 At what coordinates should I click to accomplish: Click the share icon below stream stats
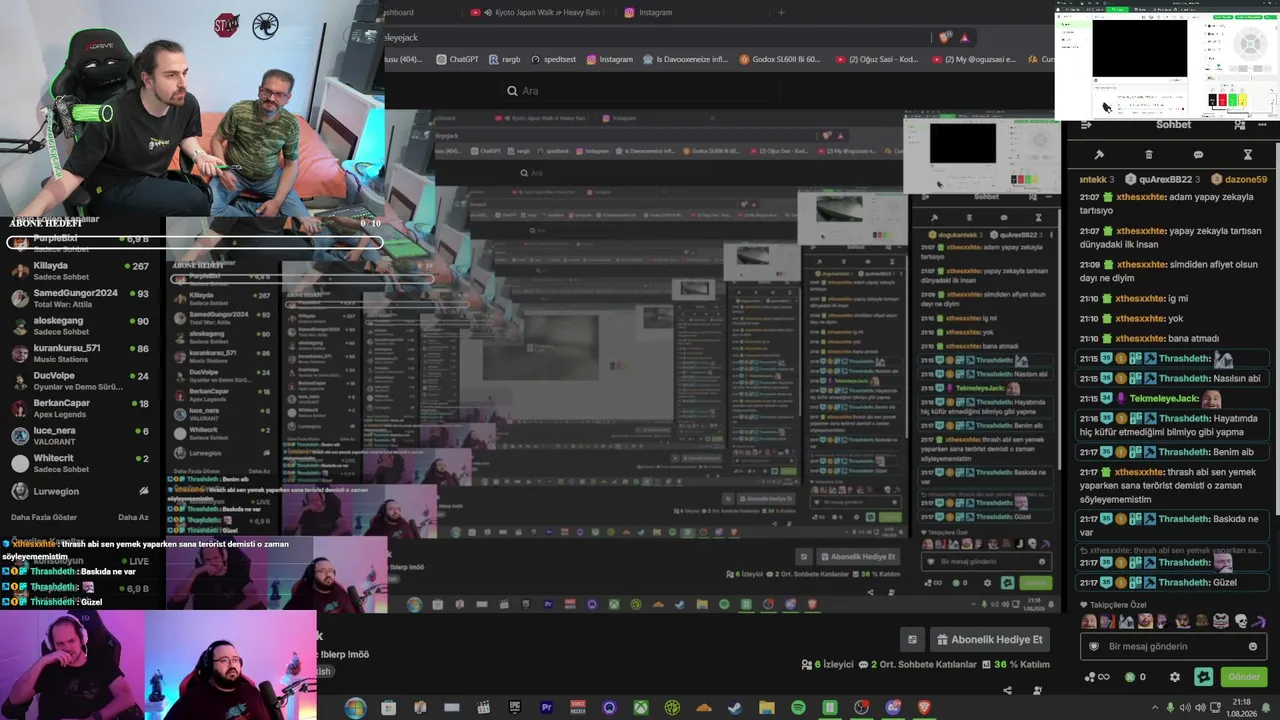pyautogui.click(x=1007, y=689)
